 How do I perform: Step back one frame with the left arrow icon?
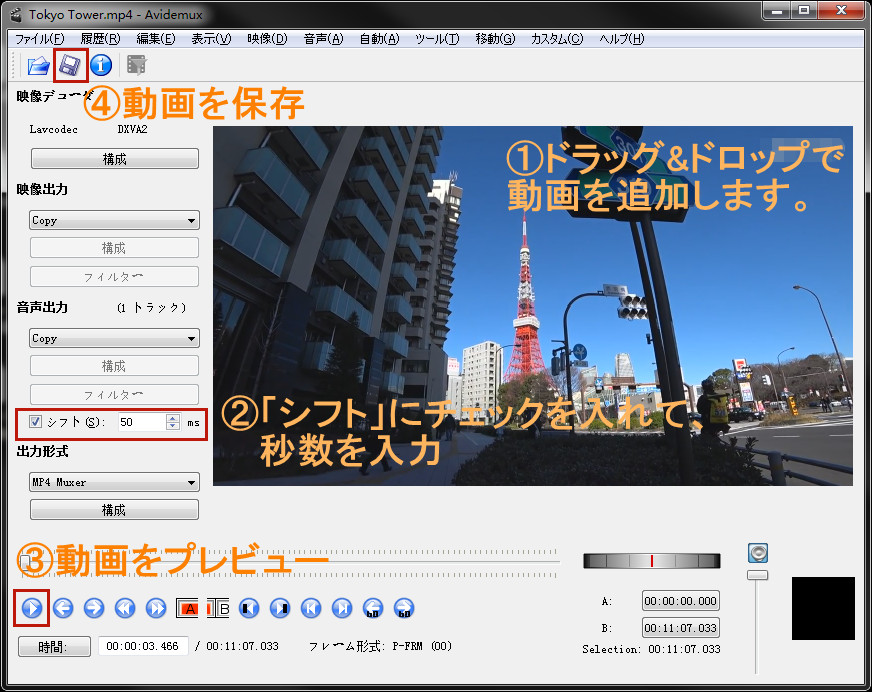[62, 608]
